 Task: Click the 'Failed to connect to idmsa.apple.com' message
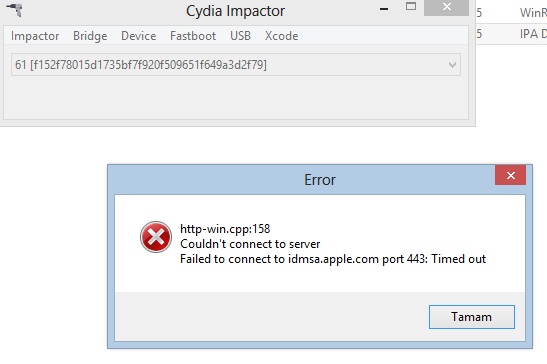pos(333,259)
